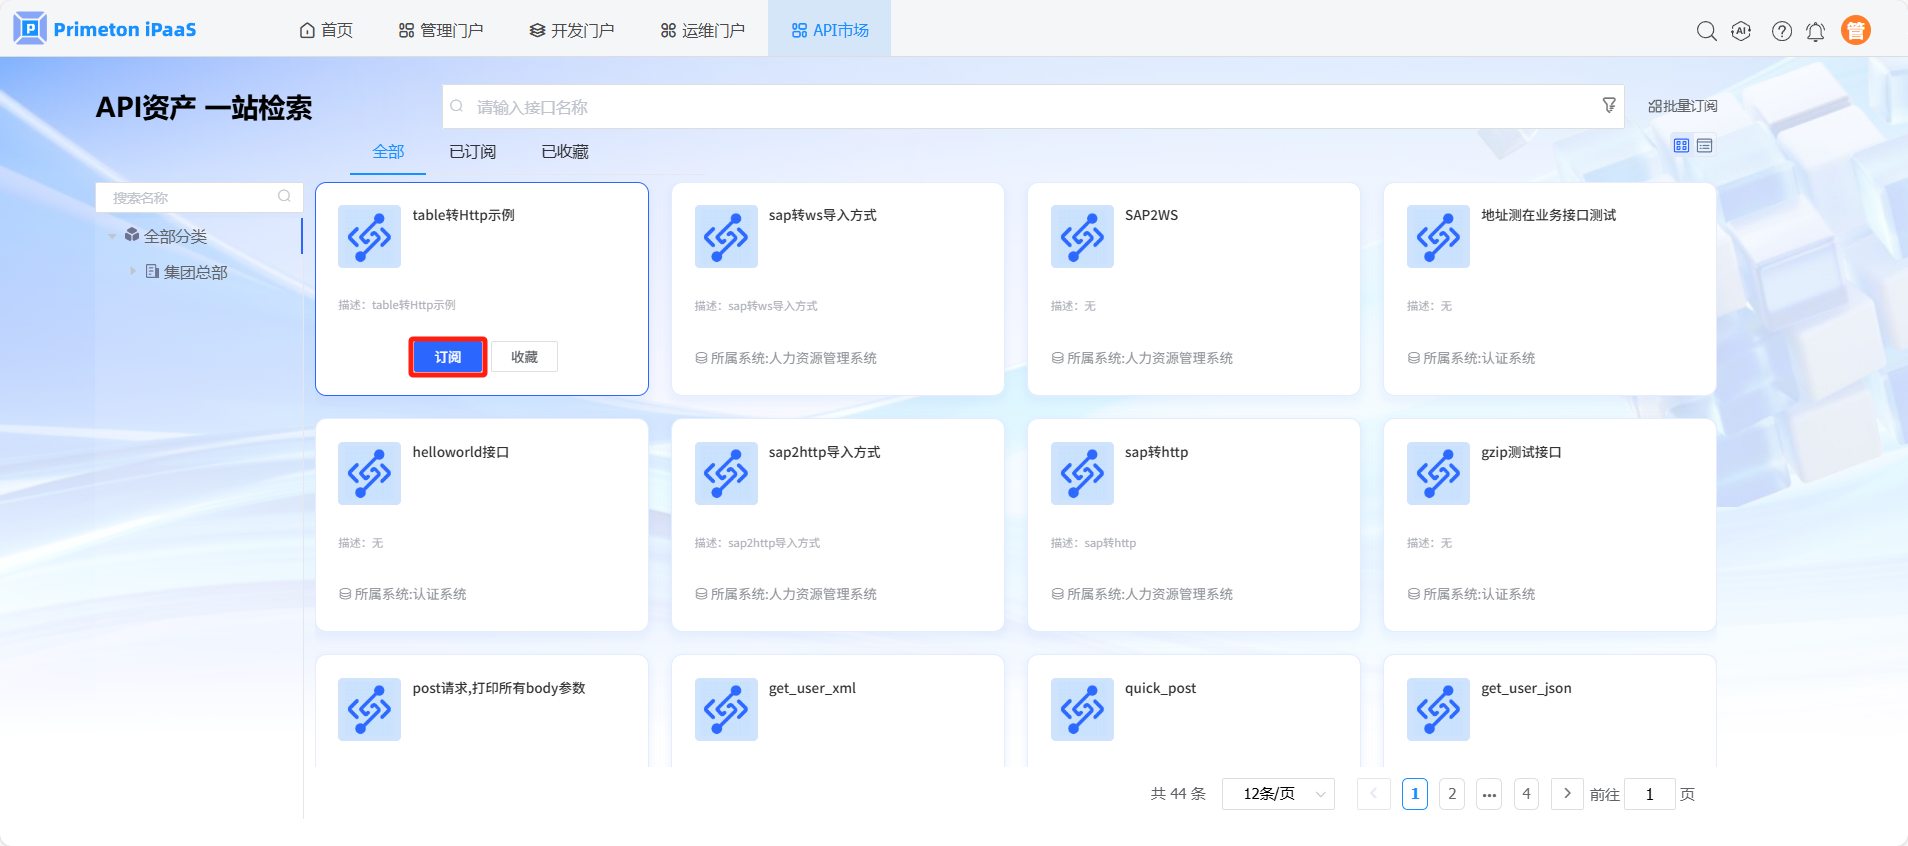Click the SAP2WS API card icon

[1081, 237]
